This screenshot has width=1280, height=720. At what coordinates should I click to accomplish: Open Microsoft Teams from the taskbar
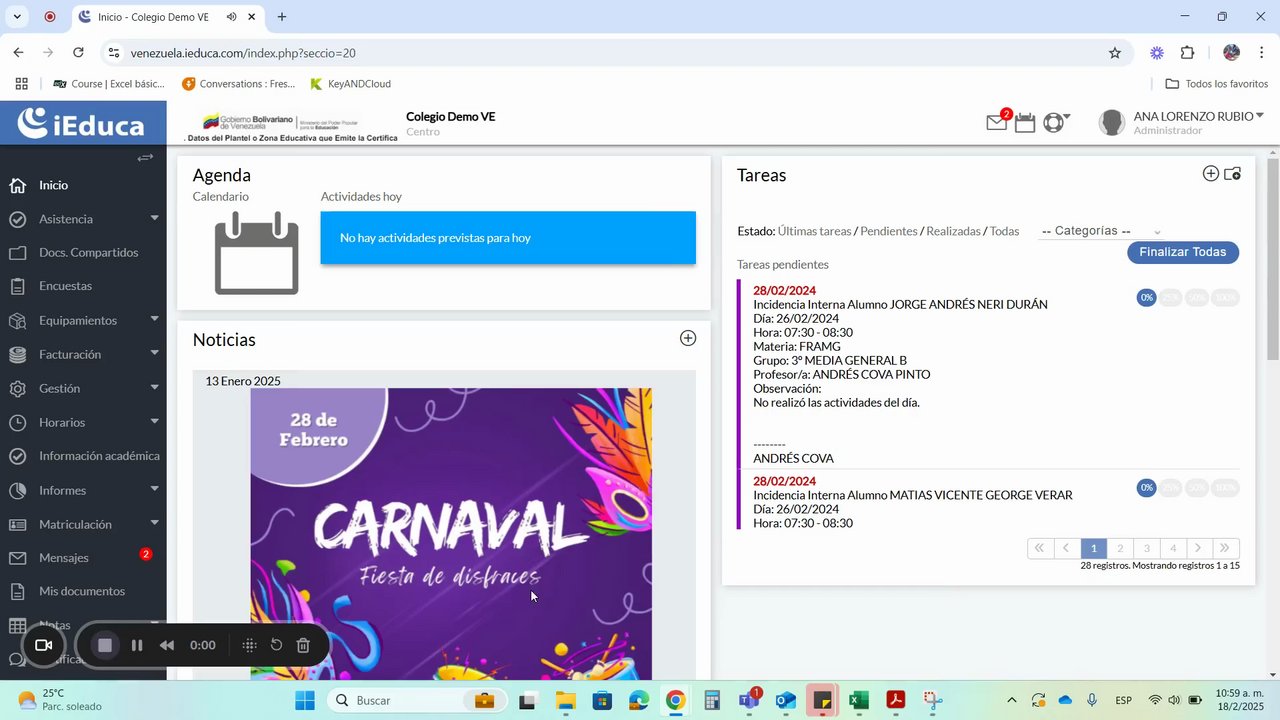[749, 700]
